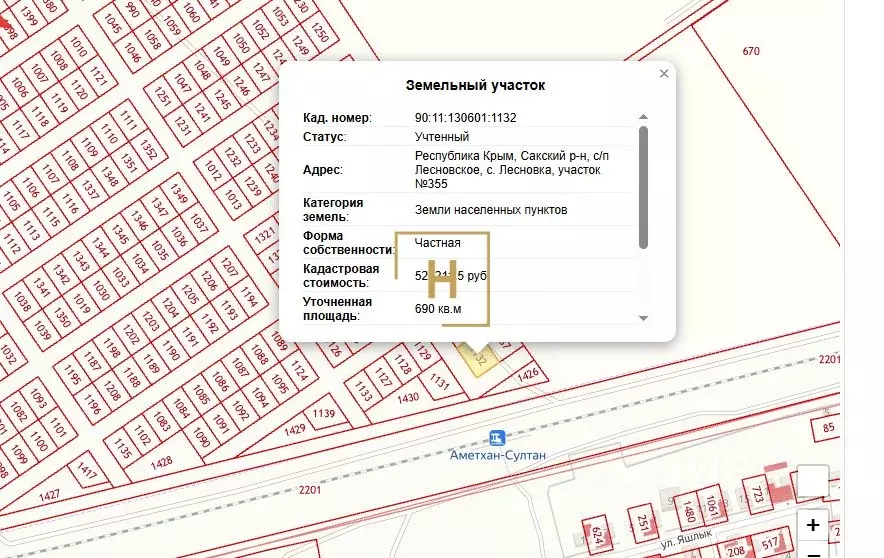Image resolution: width=884 pixels, height=558 pixels.
Task: Select parcel 670 on the map
Action: point(751,51)
